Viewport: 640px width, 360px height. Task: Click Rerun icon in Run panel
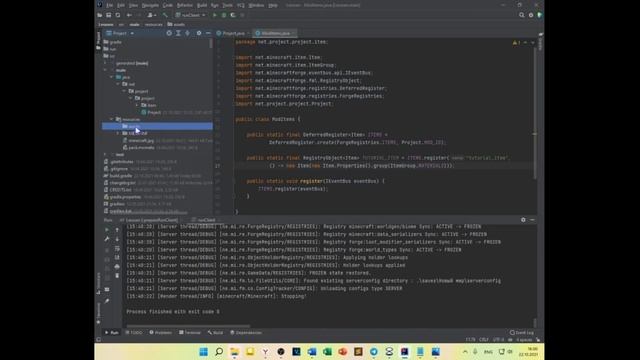click(107, 230)
